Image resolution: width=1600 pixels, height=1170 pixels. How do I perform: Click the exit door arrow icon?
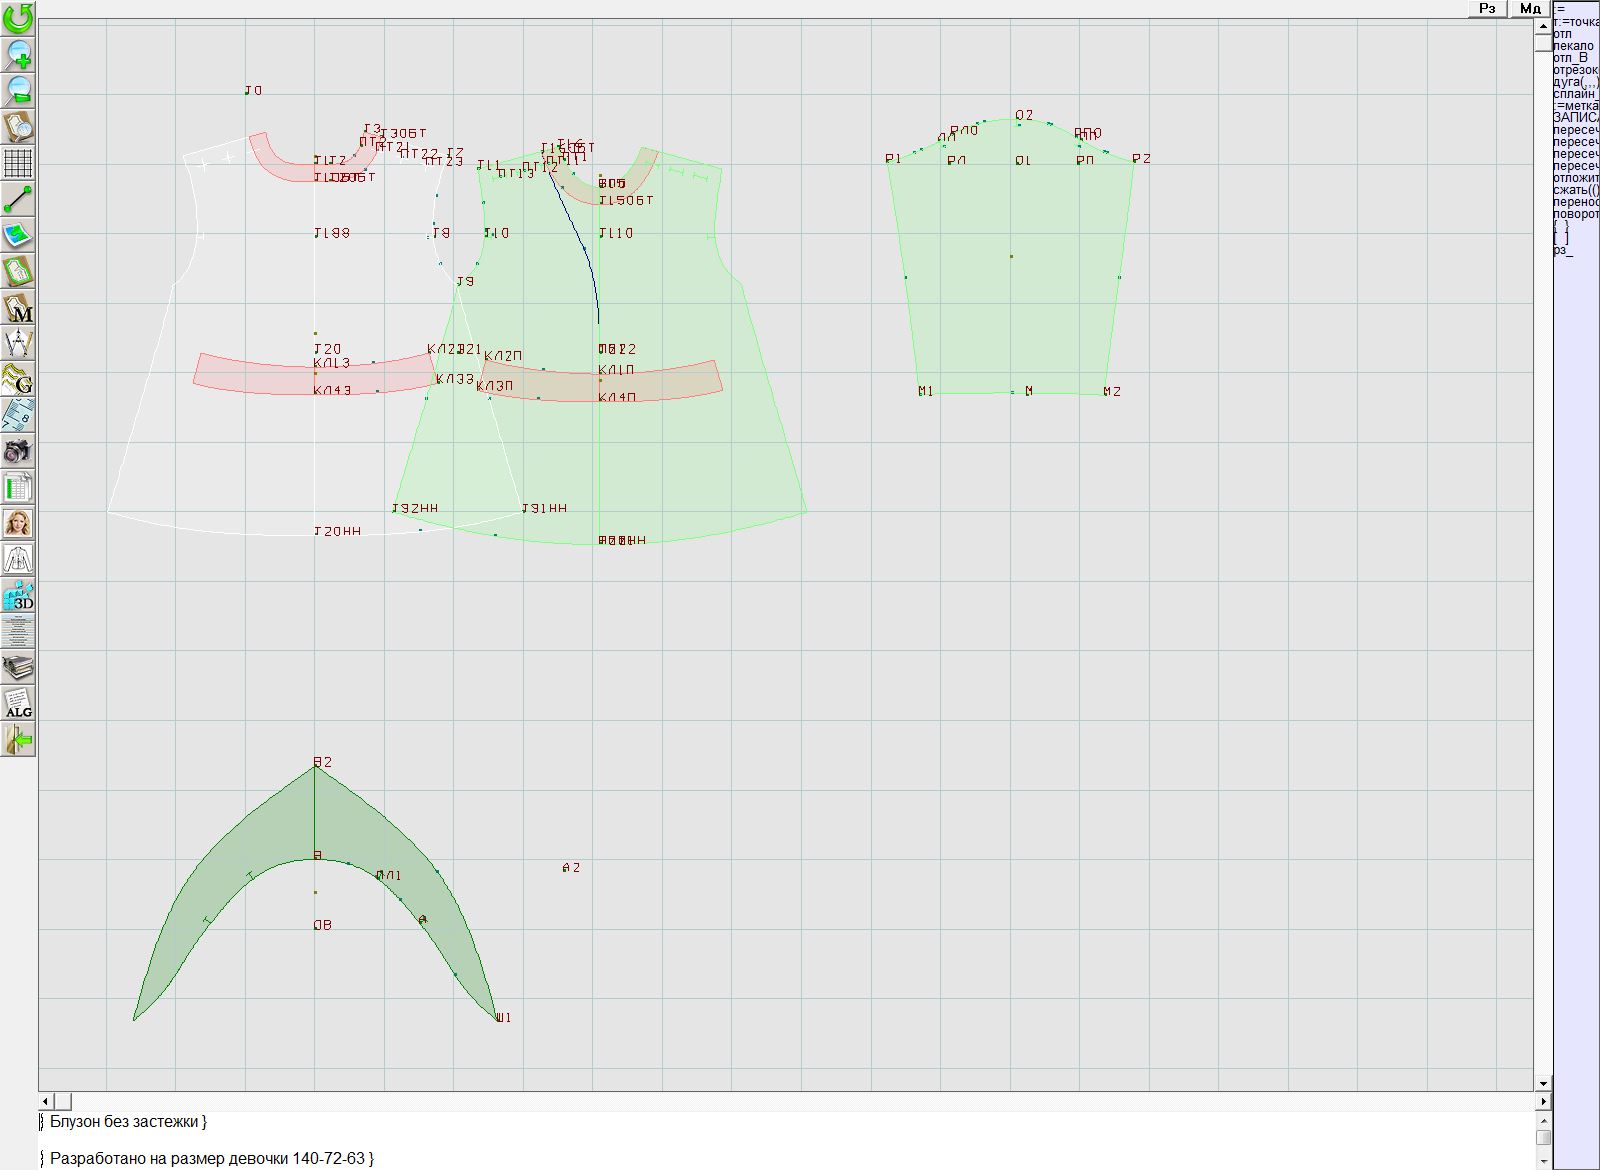tap(18, 740)
